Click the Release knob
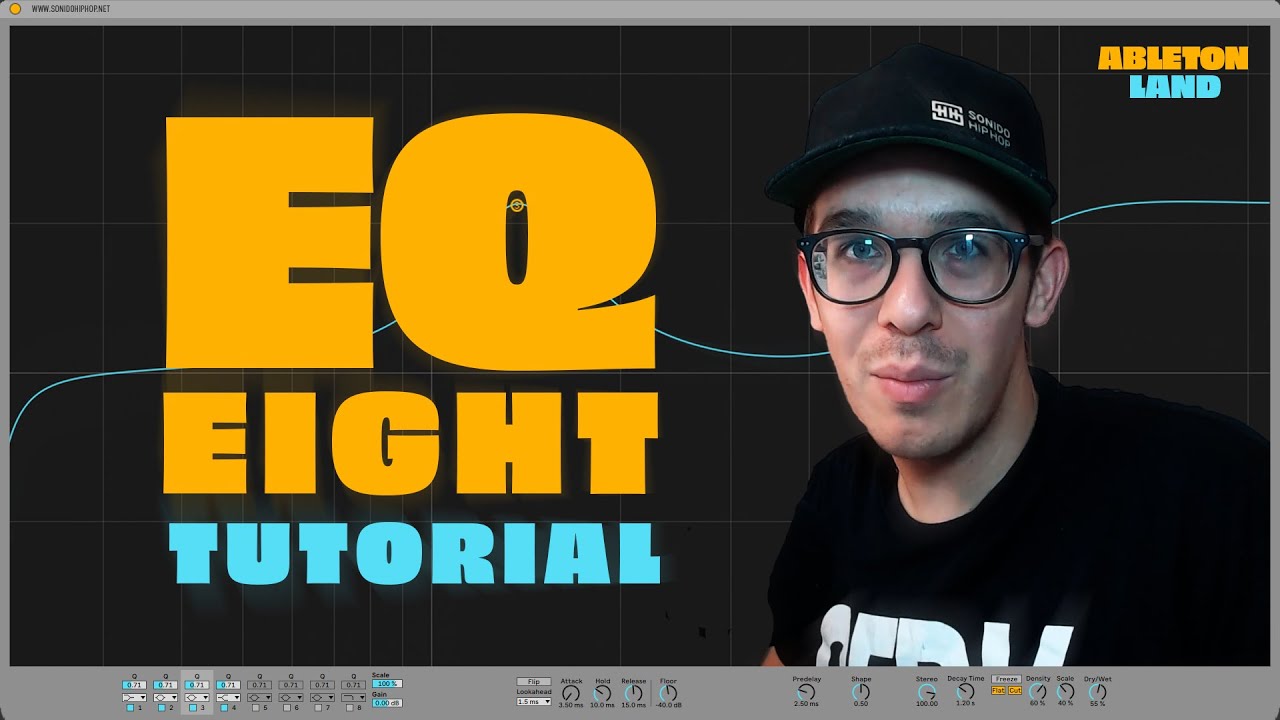The image size is (1280, 720). (x=634, y=693)
